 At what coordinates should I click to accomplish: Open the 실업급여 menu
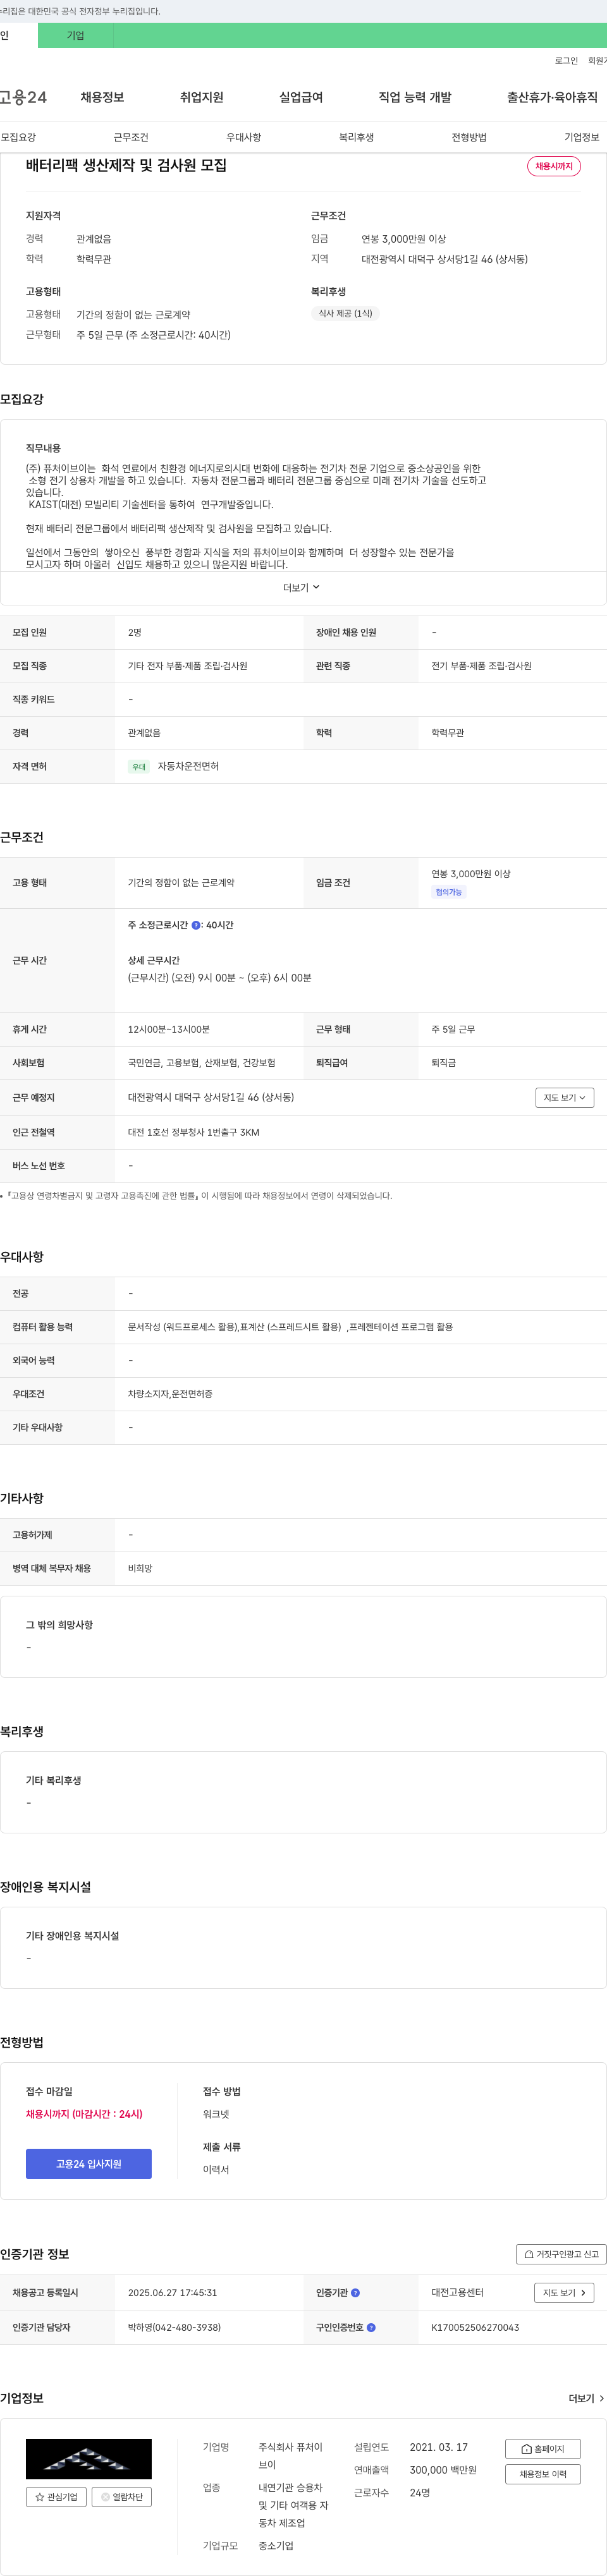click(301, 97)
